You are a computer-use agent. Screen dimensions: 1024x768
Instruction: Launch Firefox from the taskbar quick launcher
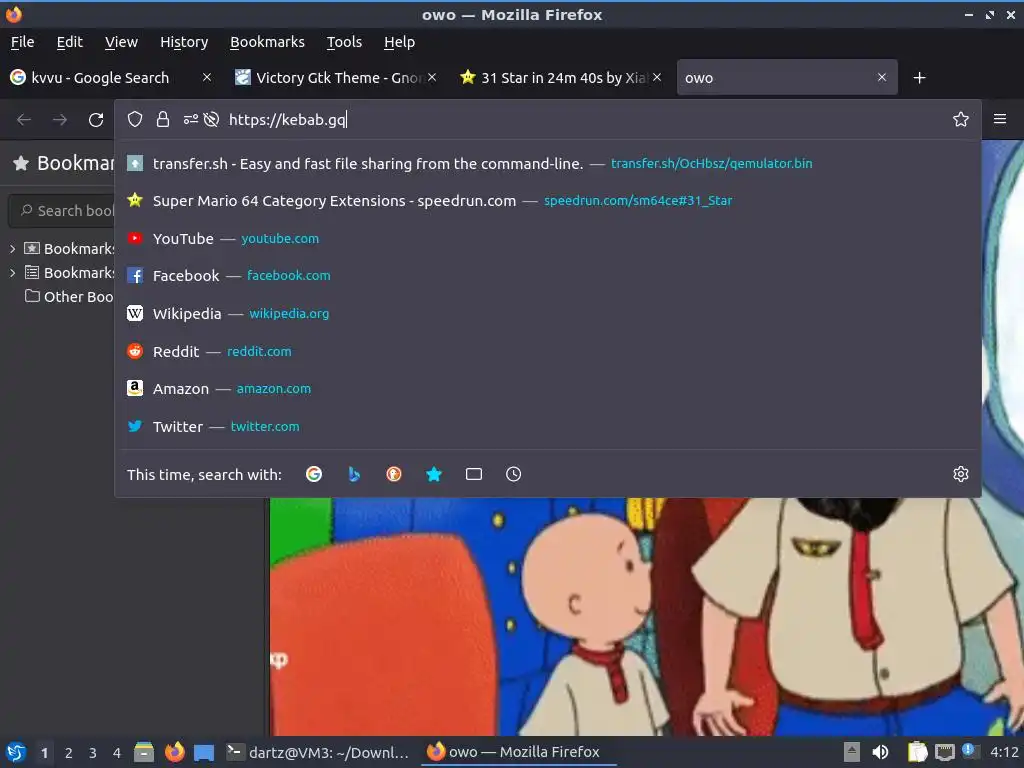(x=174, y=752)
